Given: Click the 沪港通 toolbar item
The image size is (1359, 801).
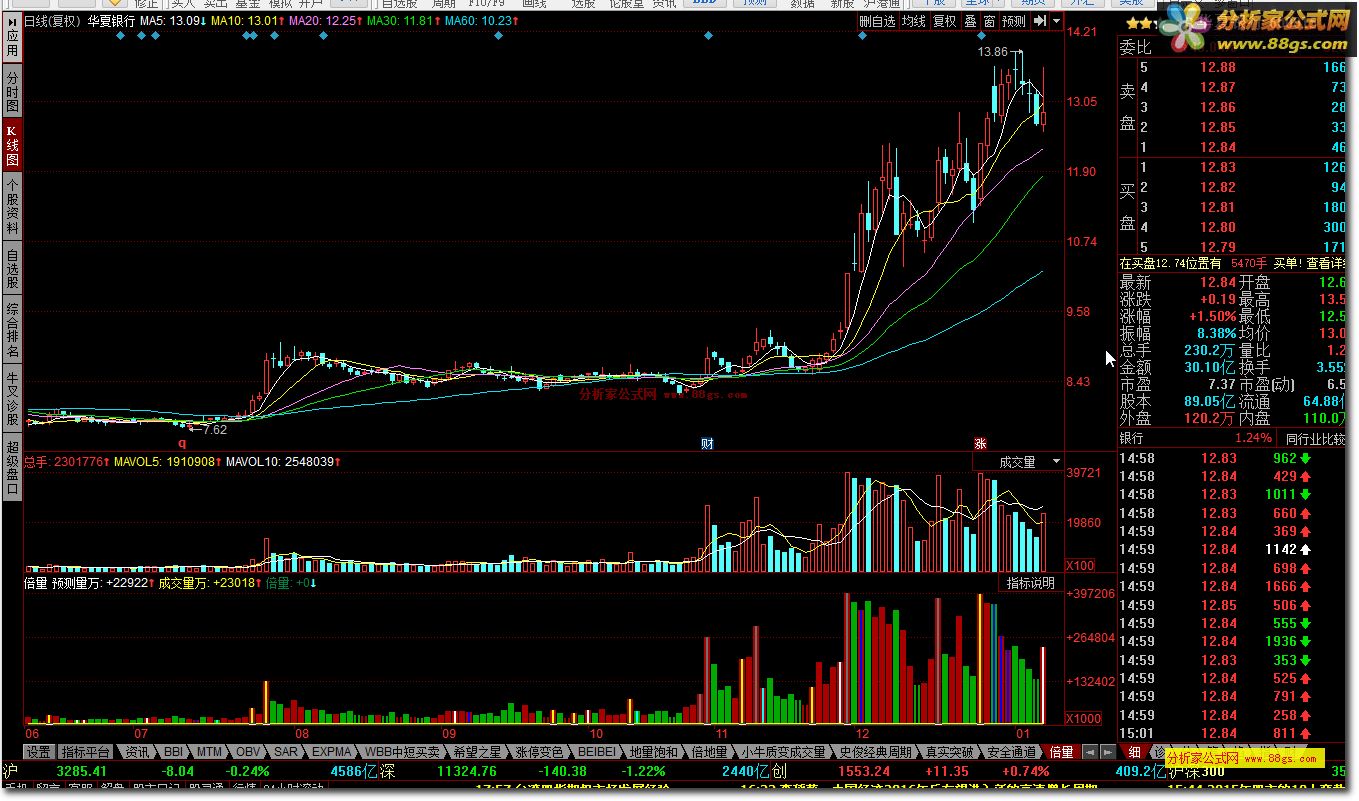Looking at the screenshot, I should tap(882, 4).
